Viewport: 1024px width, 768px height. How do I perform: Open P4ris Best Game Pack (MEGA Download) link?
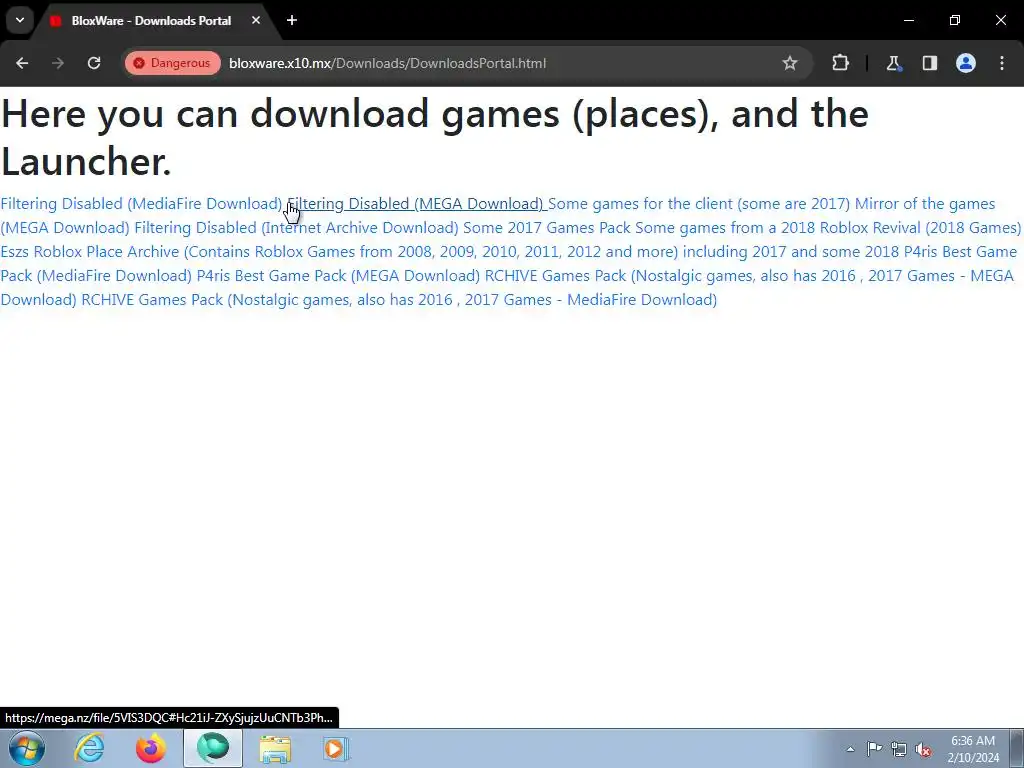tap(338, 276)
